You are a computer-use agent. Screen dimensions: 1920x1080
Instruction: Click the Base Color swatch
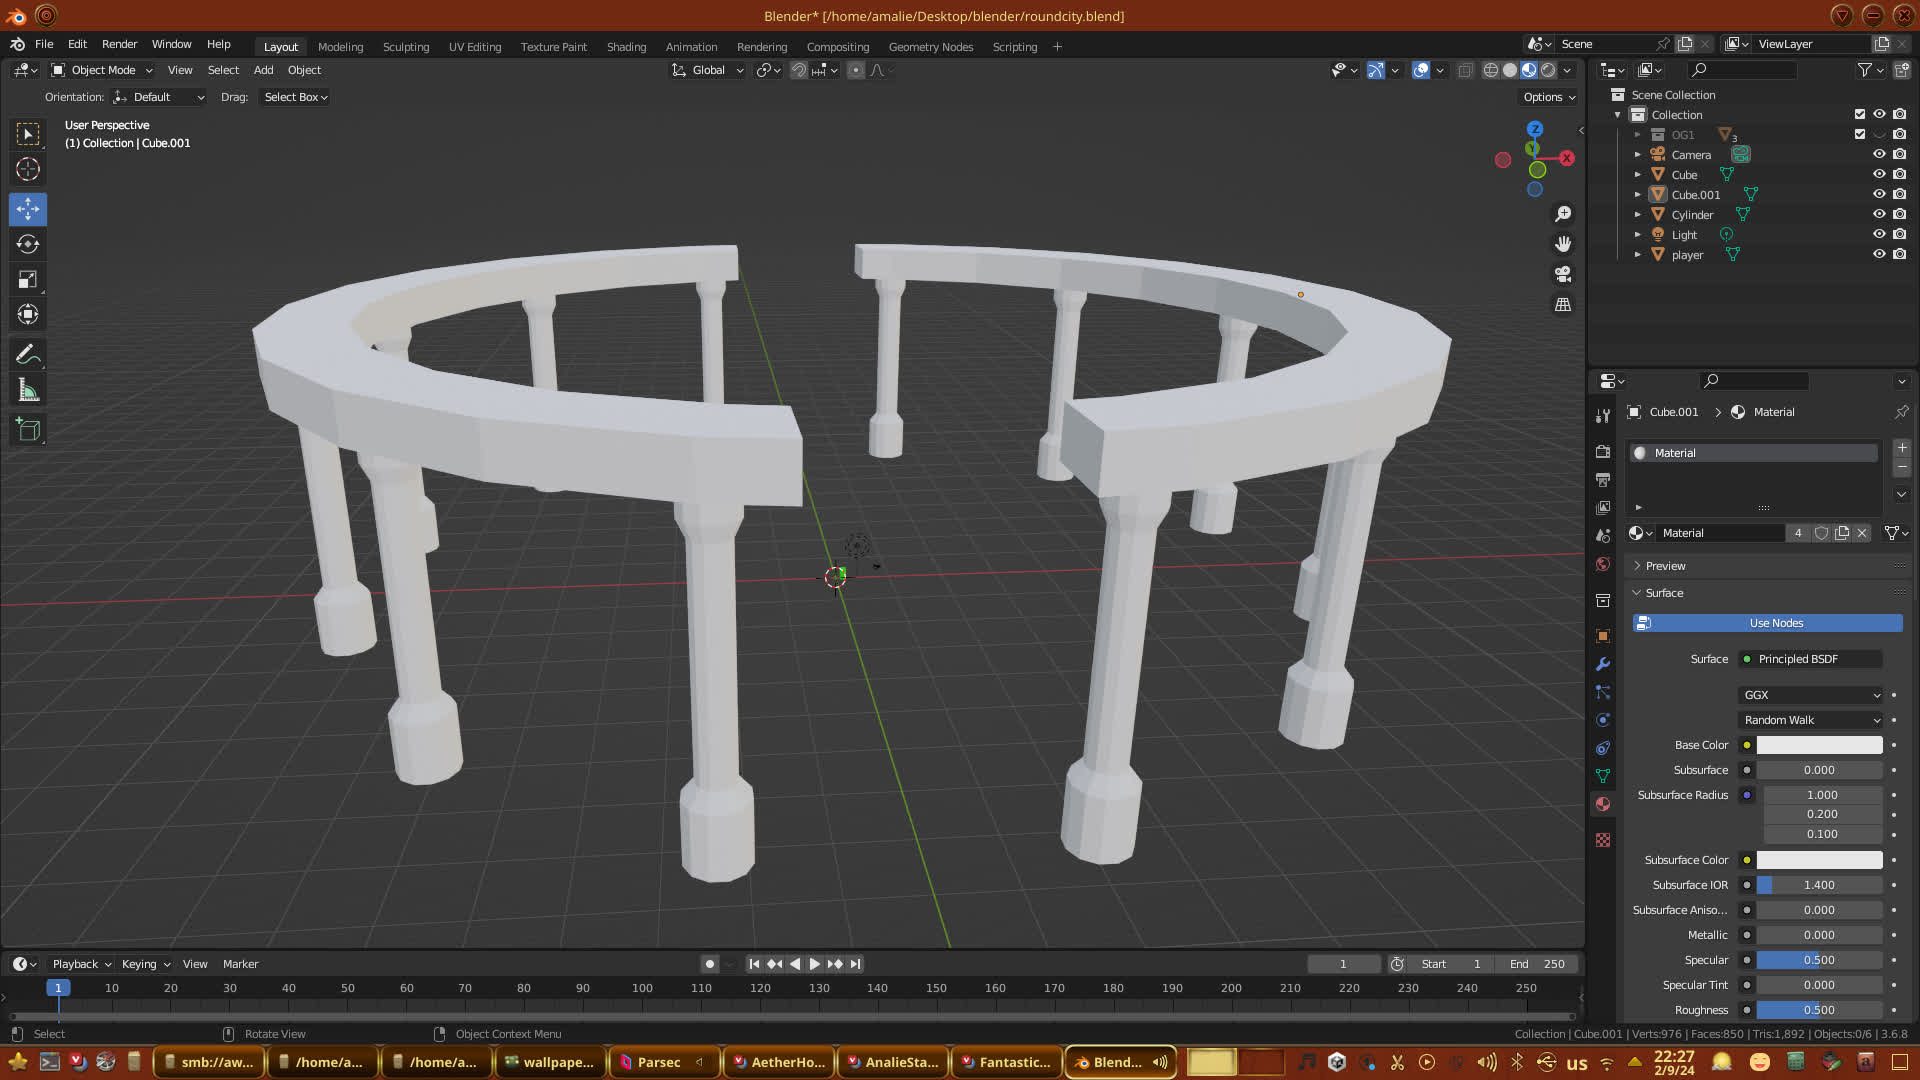click(x=1819, y=745)
